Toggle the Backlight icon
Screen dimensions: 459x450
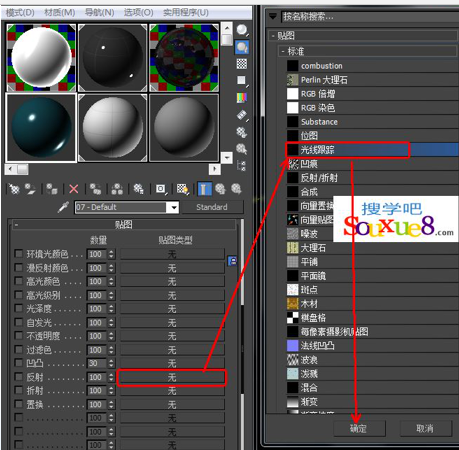click(242, 47)
